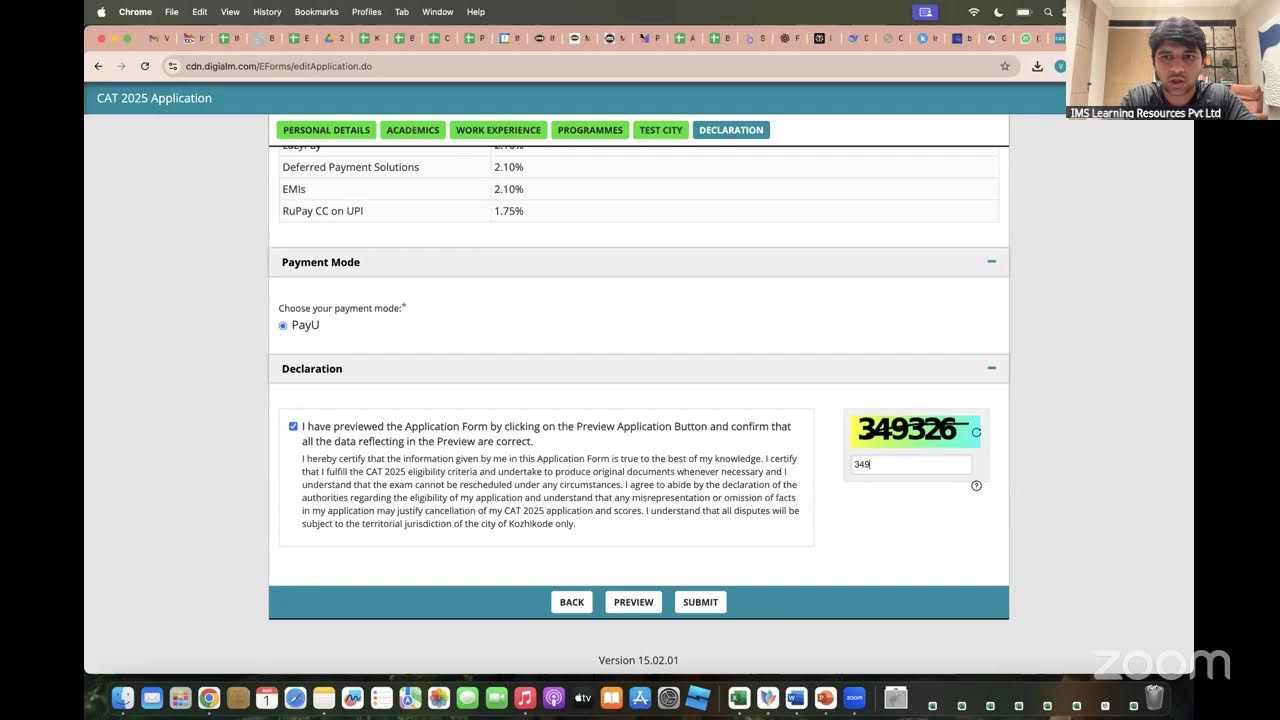This screenshot has height=720, width=1280.
Task: Open Notes from the dock
Action: point(324,698)
